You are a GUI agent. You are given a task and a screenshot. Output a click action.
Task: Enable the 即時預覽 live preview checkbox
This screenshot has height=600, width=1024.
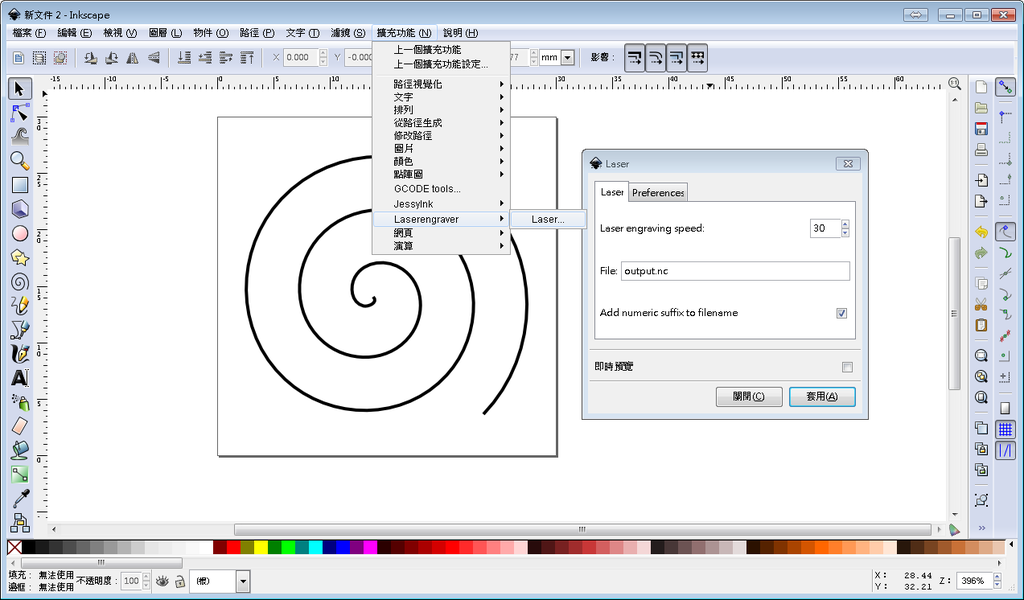pos(847,367)
